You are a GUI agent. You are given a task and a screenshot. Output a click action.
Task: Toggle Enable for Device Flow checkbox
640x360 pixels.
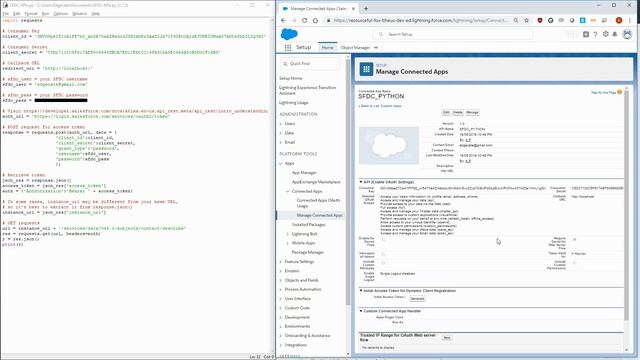[x=383, y=240]
